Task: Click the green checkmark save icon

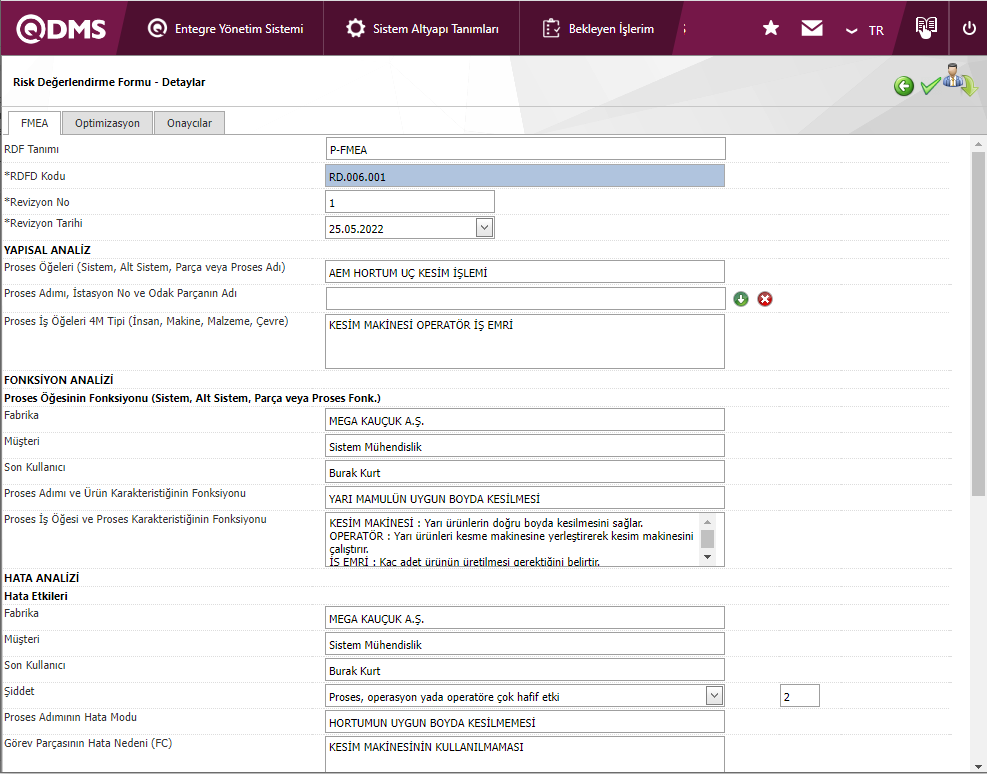Action: pos(930,86)
